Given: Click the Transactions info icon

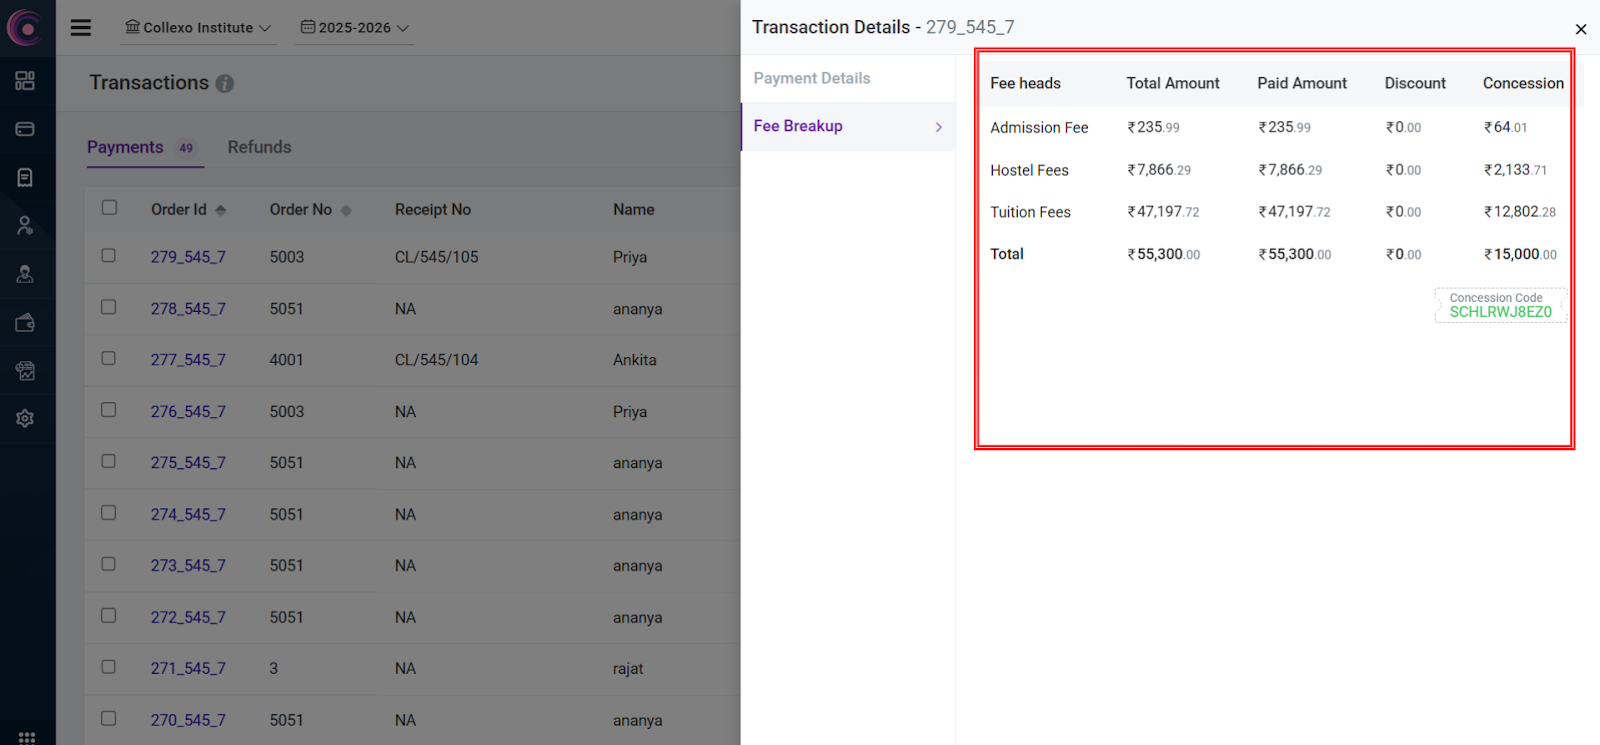Looking at the screenshot, I should click(x=225, y=84).
